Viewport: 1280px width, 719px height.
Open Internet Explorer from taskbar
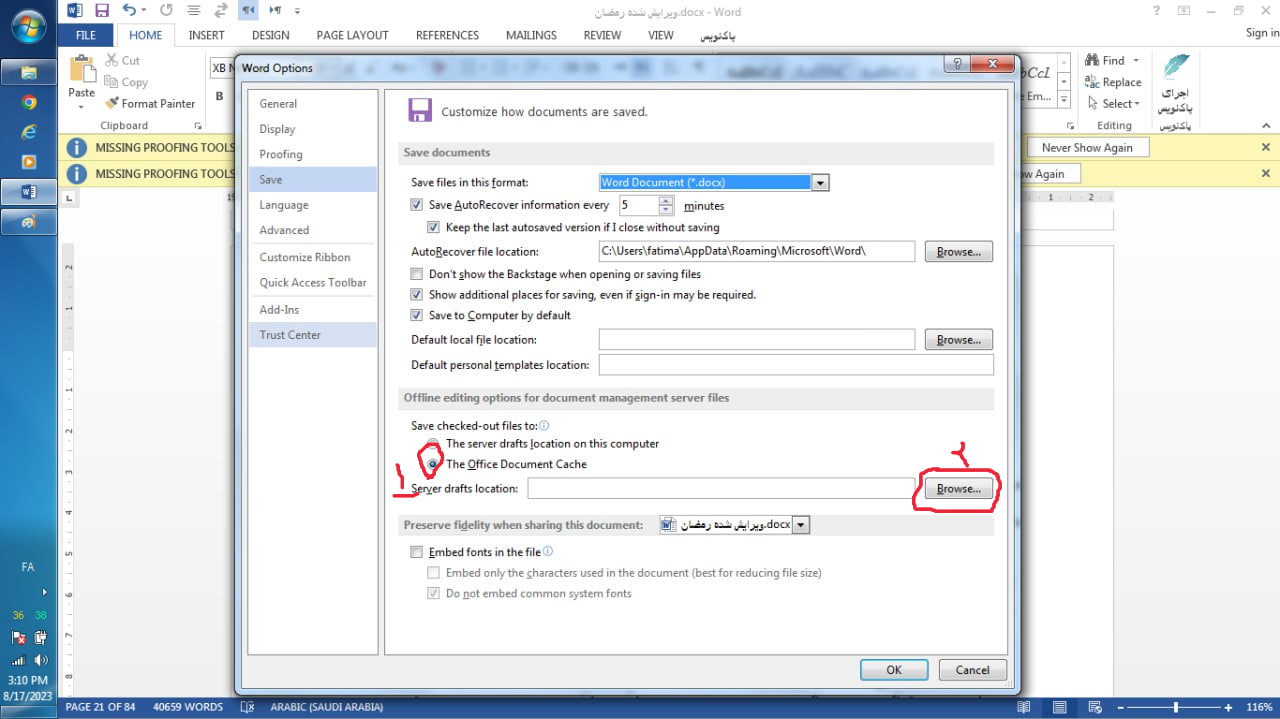(29, 132)
